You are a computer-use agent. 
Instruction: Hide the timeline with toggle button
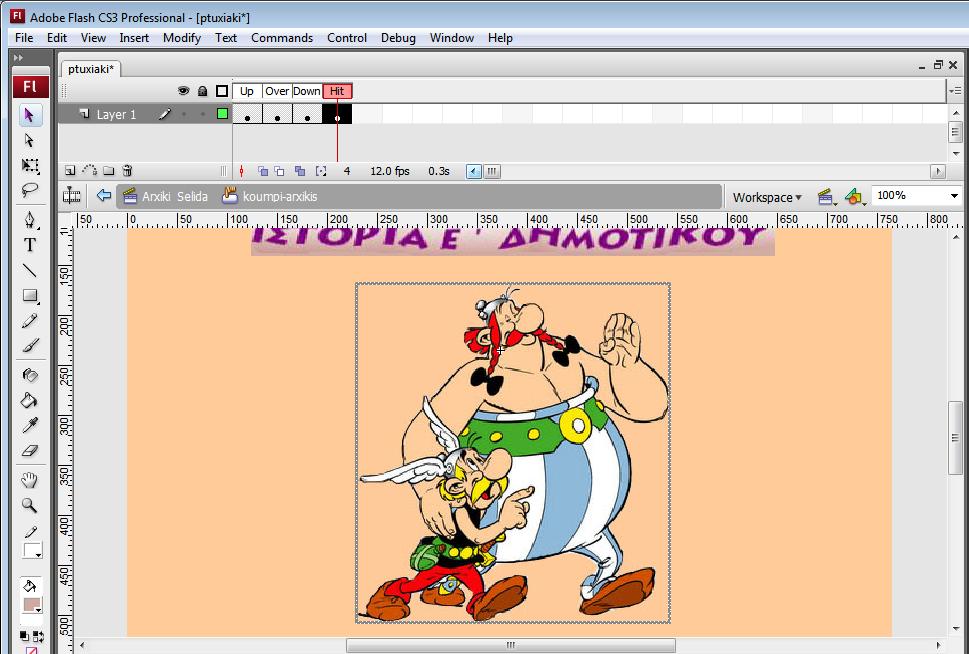pyautogui.click(x=71, y=196)
